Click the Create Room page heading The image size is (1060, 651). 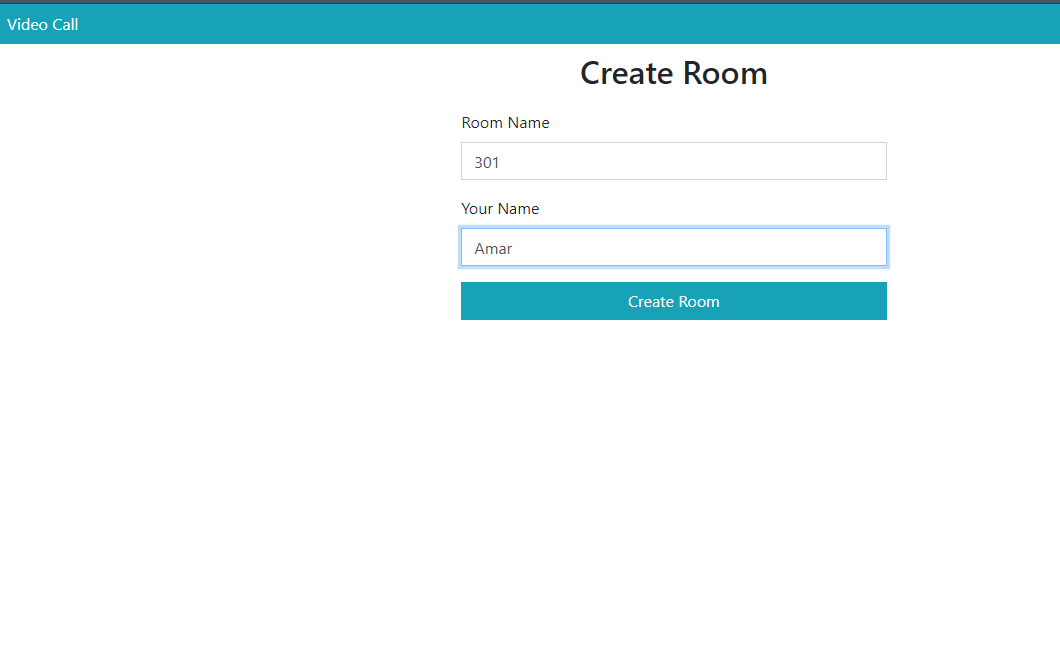point(673,73)
